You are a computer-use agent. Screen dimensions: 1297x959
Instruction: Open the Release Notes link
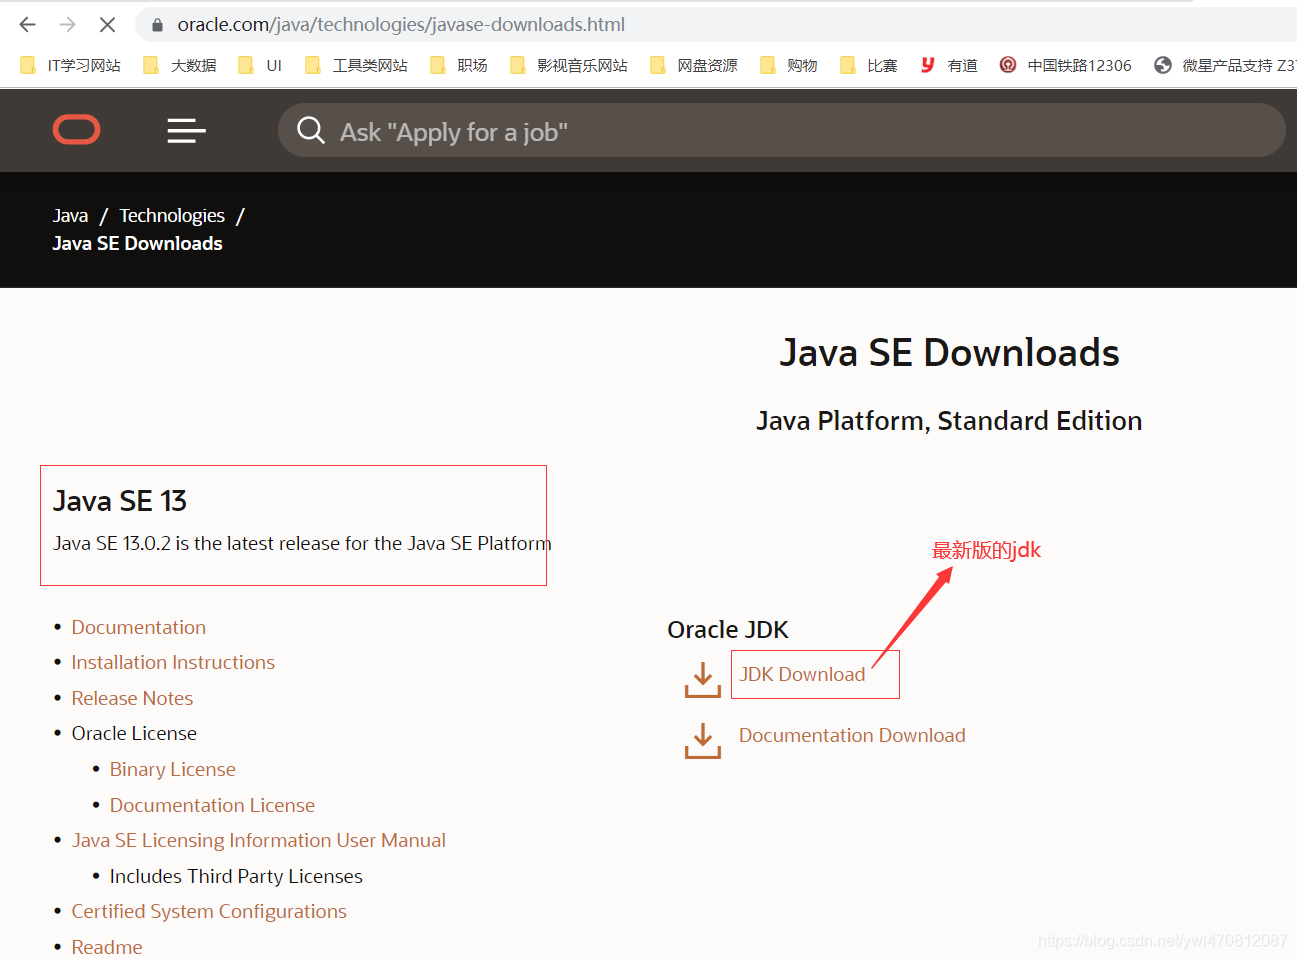[132, 698]
